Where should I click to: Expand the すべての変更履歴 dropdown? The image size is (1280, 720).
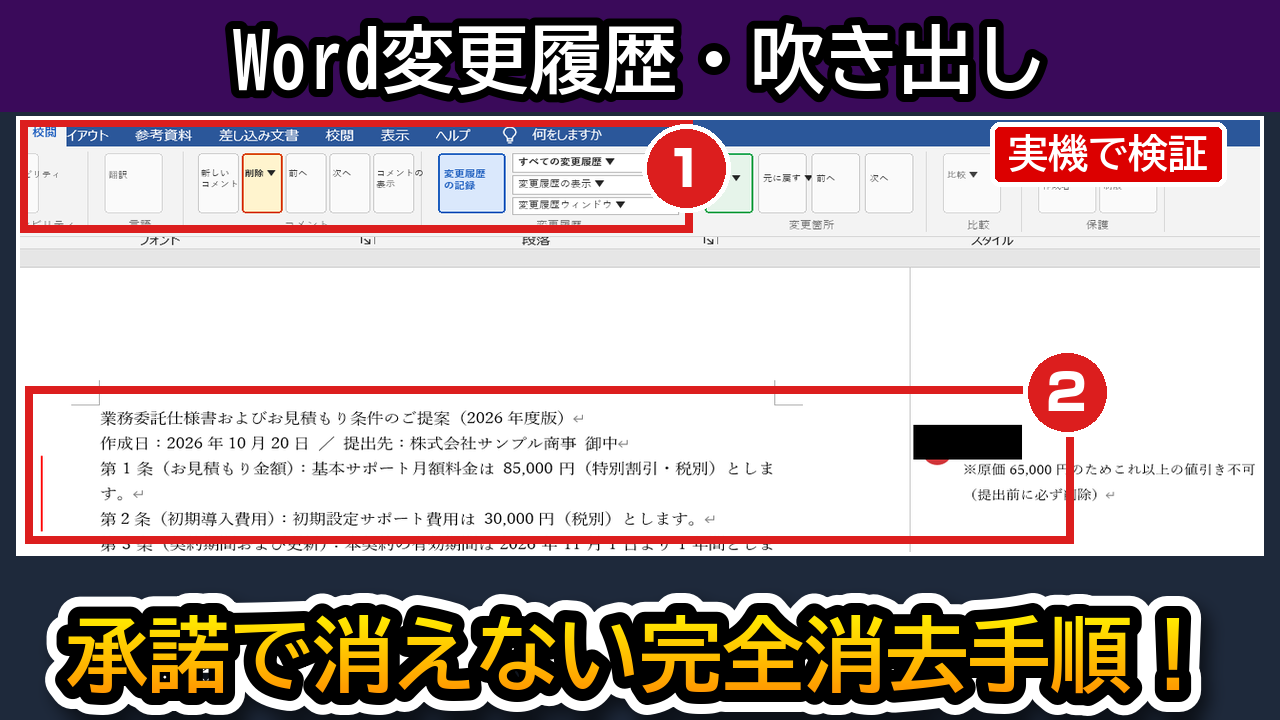(x=596, y=162)
